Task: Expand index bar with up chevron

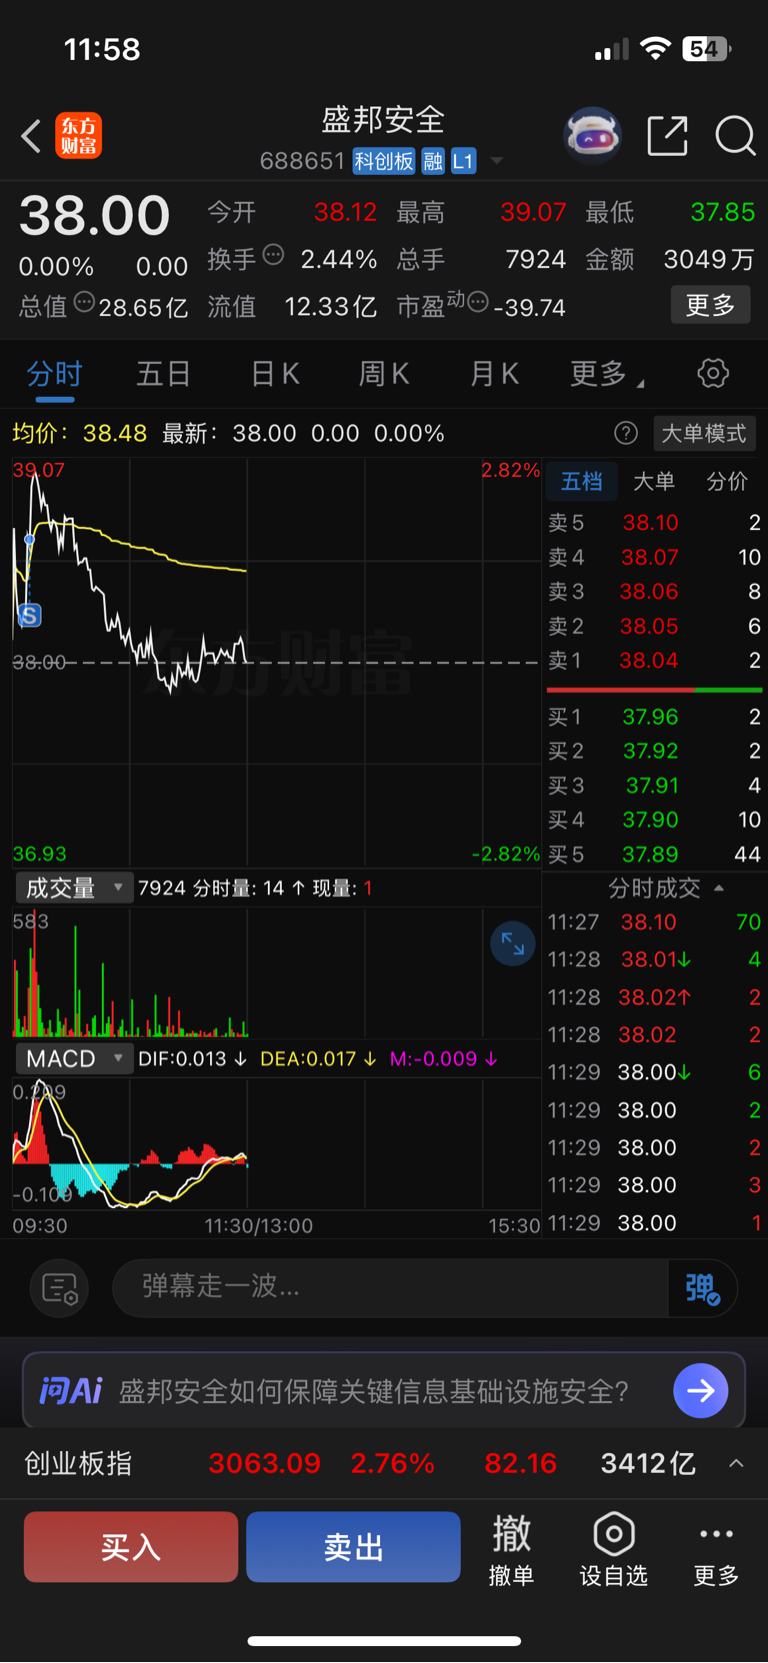Action: pyautogui.click(x=736, y=1463)
